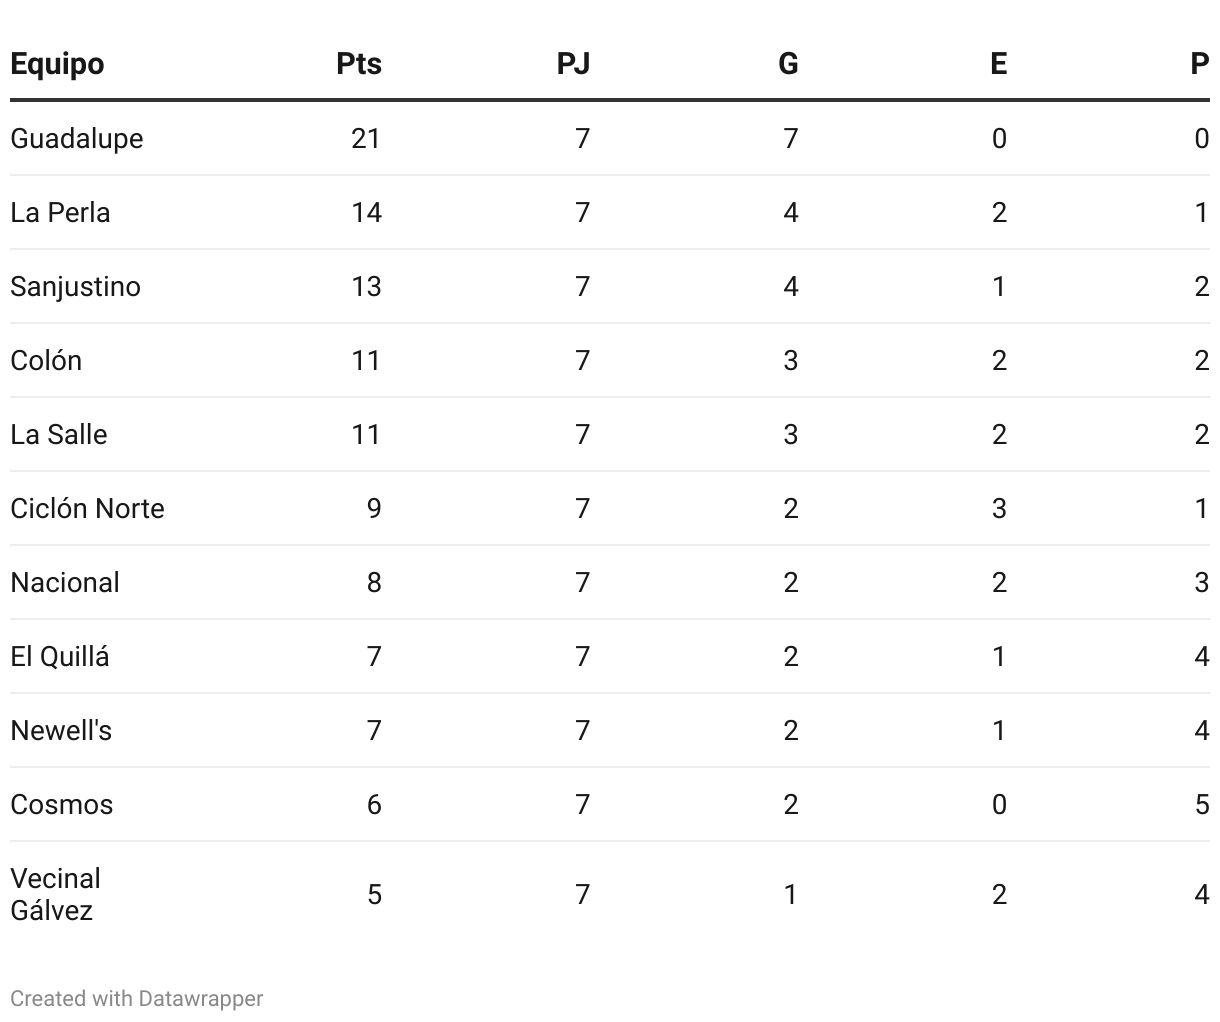Click the Pts column header
Image resolution: width=1220 pixels, height=1022 pixels.
coord(358,64)
